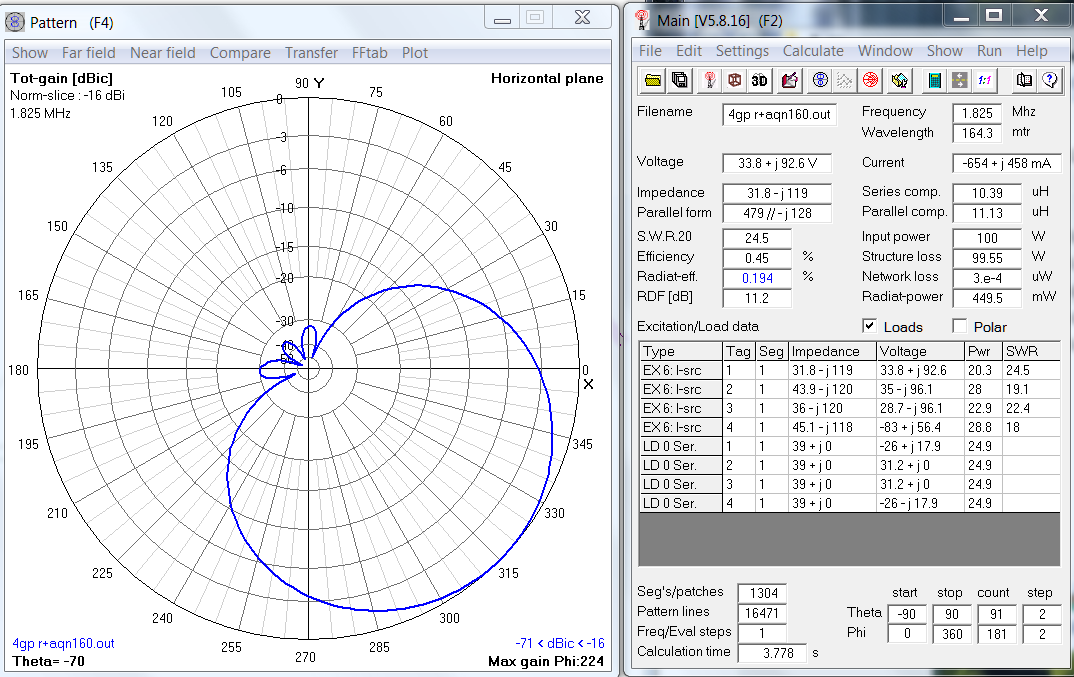
Task: Uncheck the Loads checkbox
Action: tap(869, 326)
